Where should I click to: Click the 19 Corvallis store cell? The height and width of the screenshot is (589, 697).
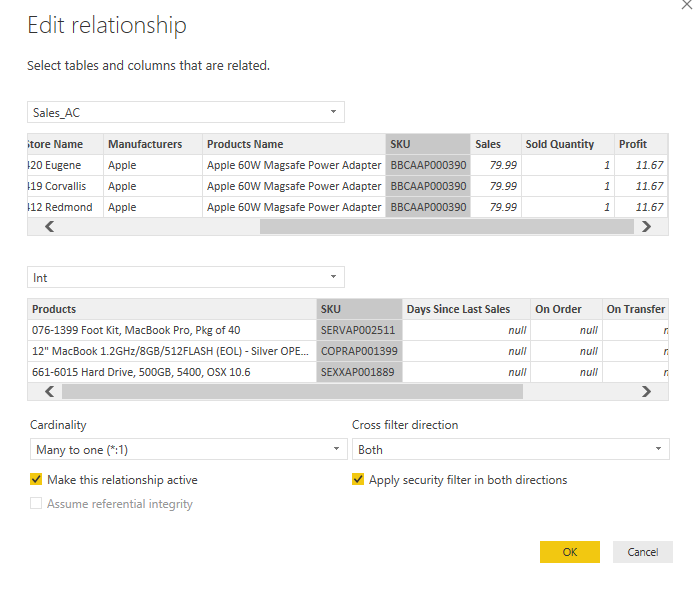65,186
